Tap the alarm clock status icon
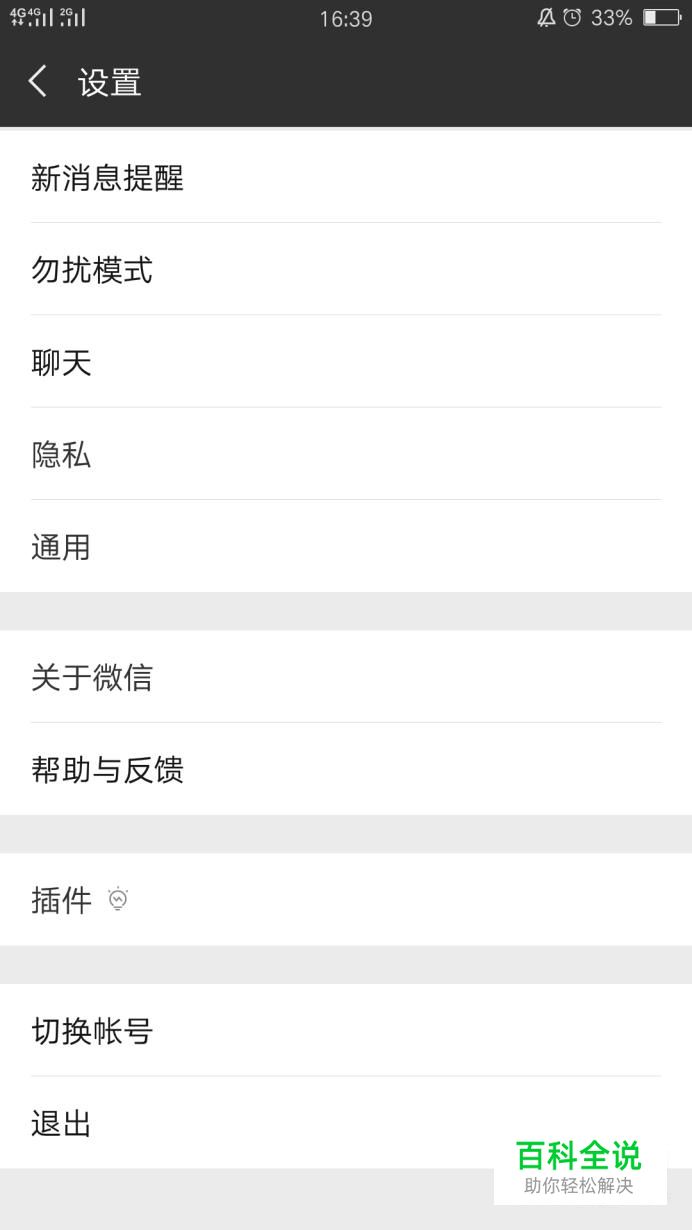Viewport: 692px width, 1230px height. click(x=572, y=18)
